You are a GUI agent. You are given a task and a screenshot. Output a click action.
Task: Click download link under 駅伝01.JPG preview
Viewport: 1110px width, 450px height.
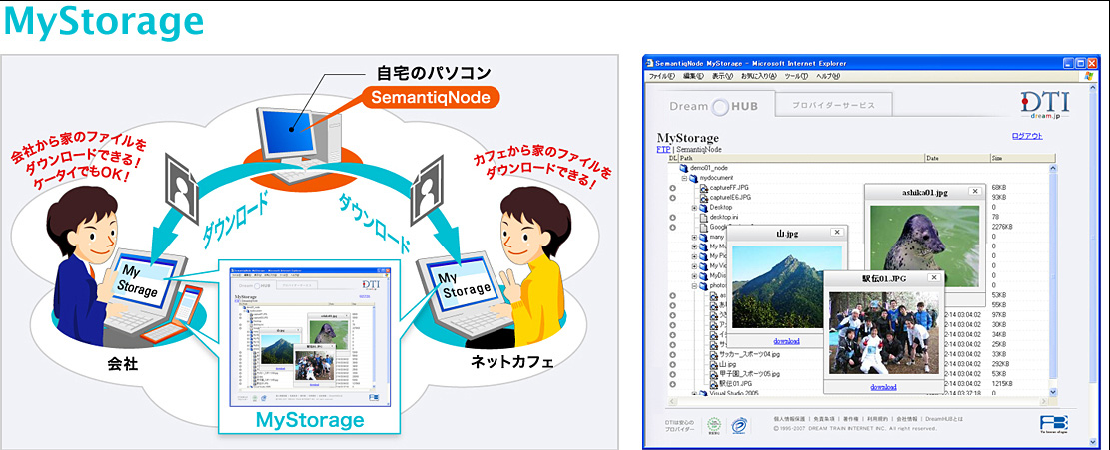pos(883,387)
